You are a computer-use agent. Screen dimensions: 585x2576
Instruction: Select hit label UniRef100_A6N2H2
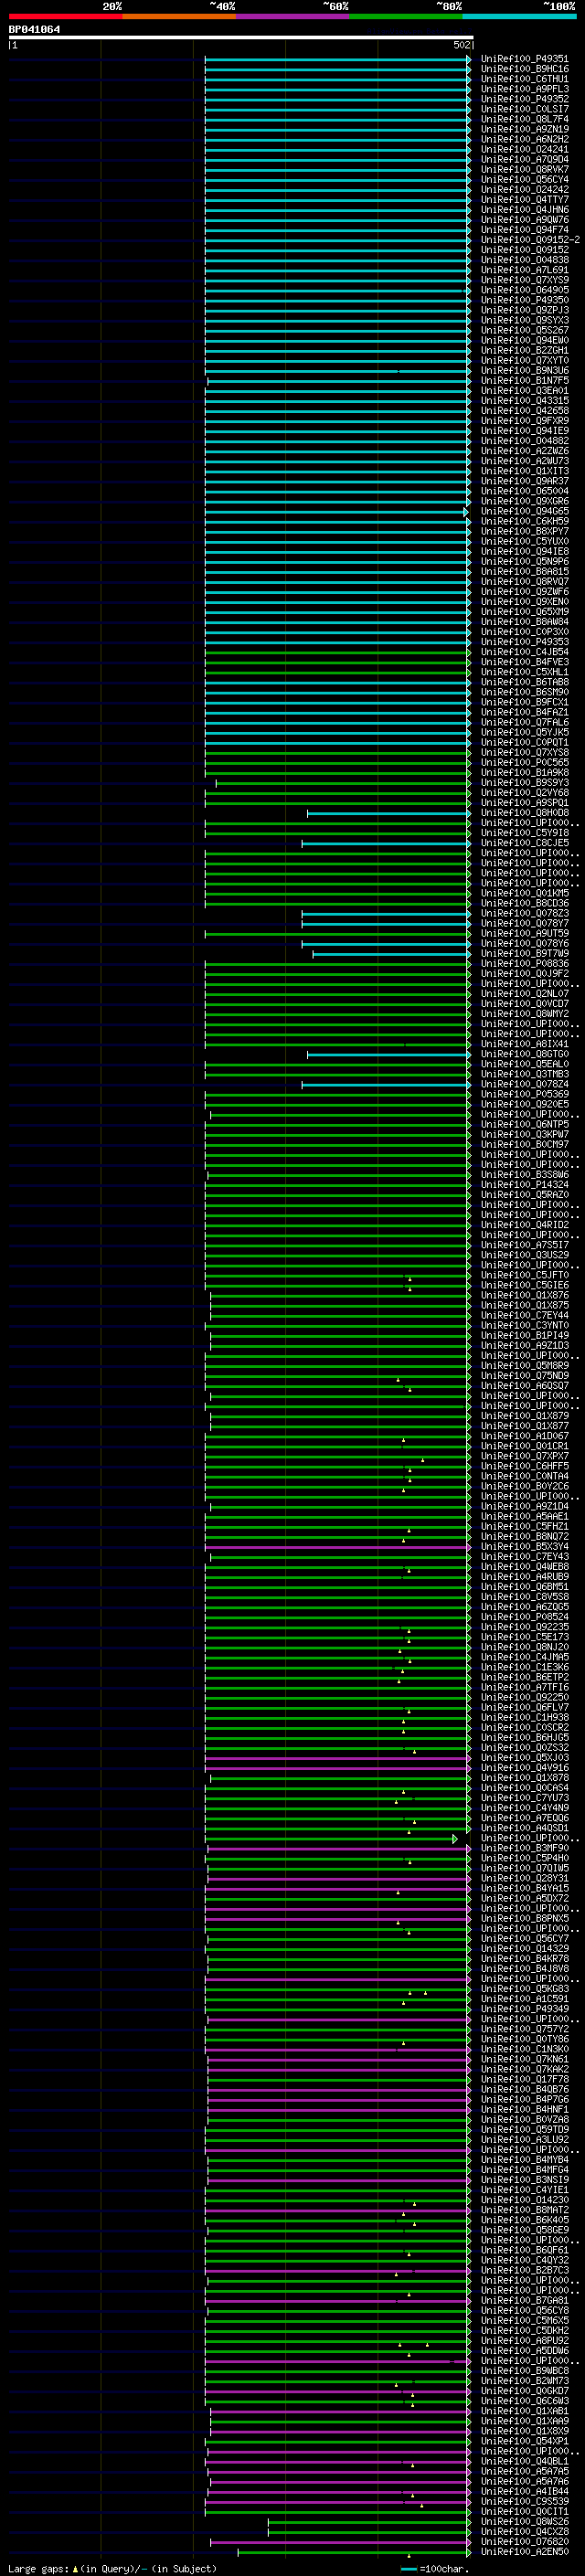[524, 139]
